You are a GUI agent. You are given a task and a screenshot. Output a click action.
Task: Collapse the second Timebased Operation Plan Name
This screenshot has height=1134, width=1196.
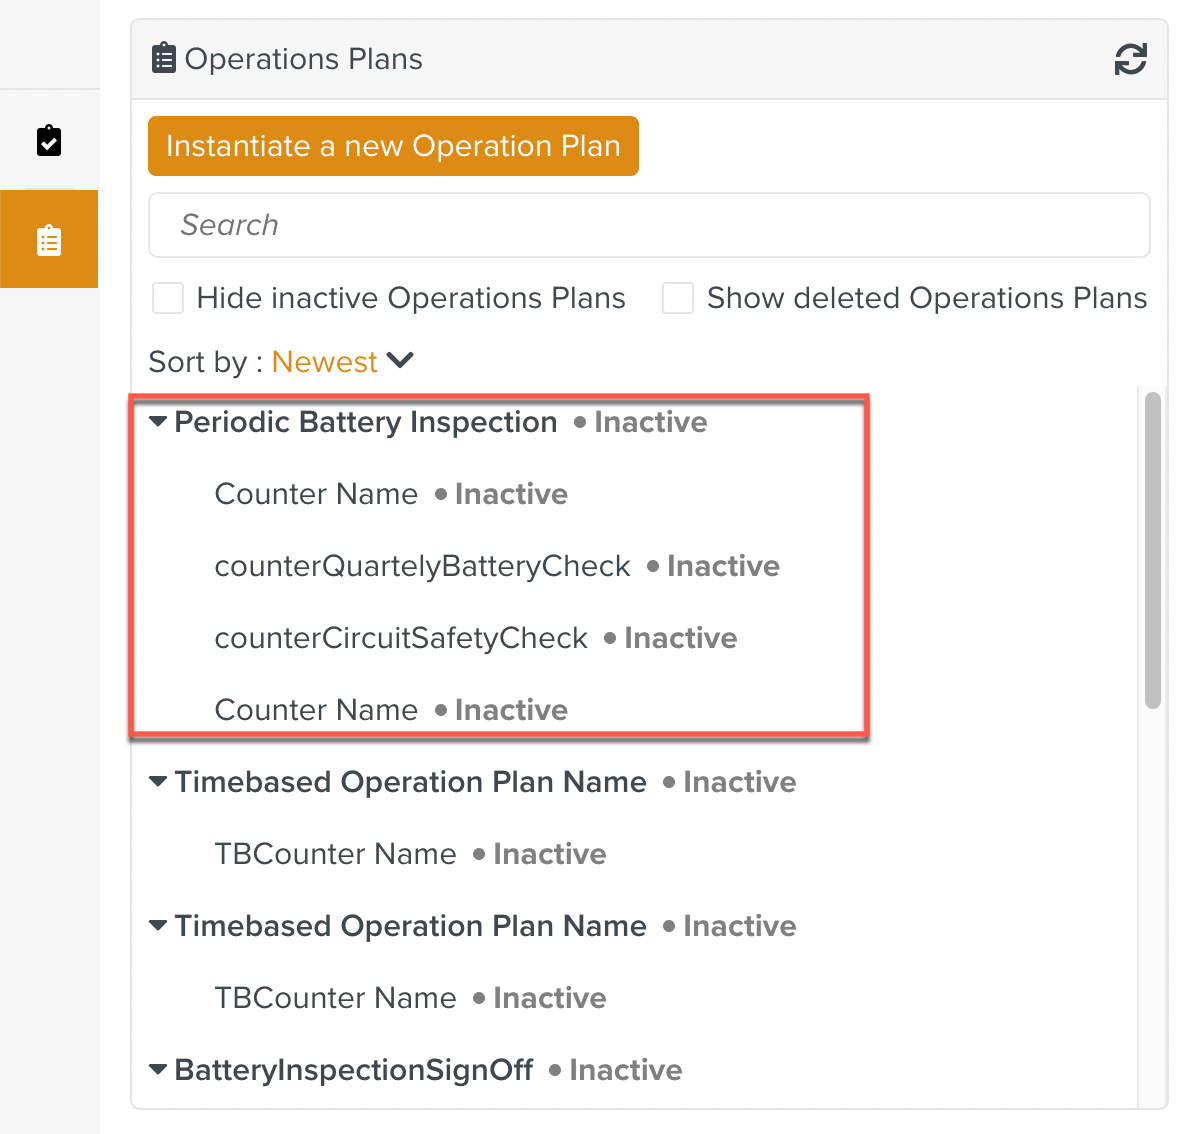158,926
